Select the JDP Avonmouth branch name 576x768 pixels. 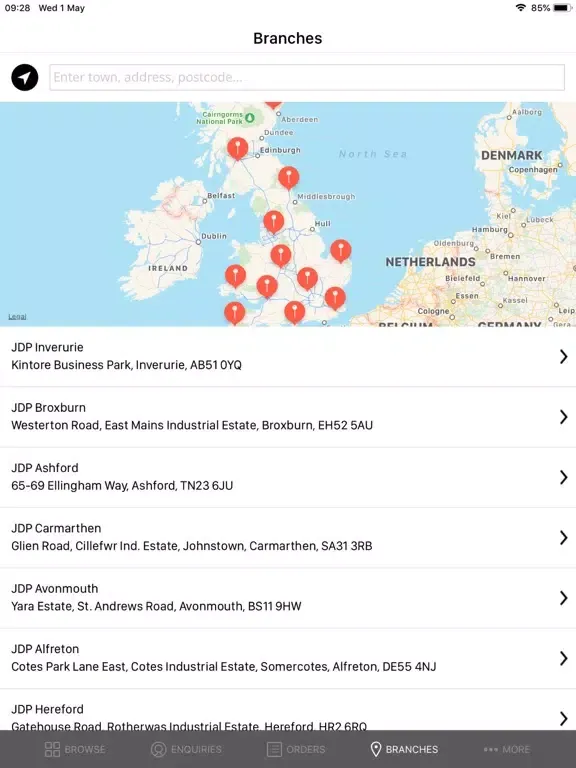click(x=55, y=588)
